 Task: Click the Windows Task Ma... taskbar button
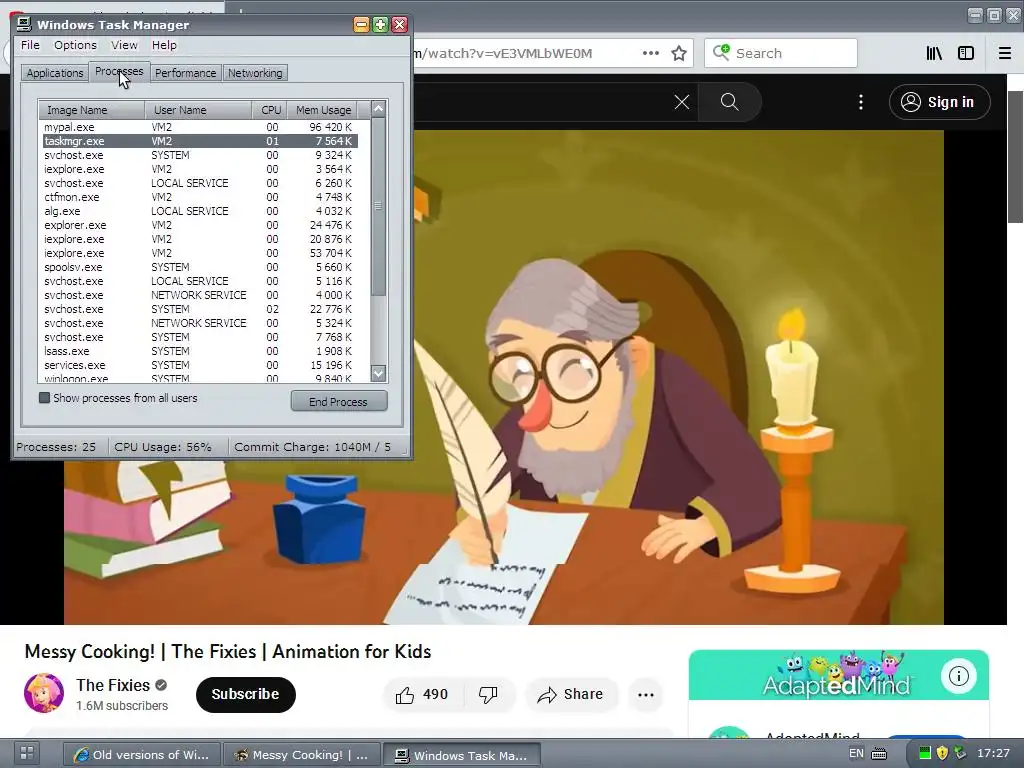(x=462, y=755)
